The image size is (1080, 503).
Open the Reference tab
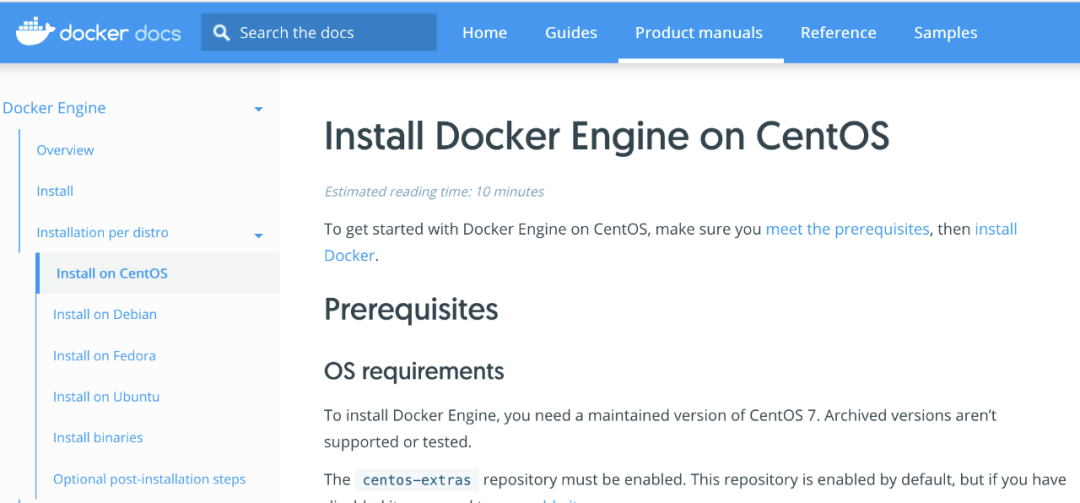tap(838, 33)
